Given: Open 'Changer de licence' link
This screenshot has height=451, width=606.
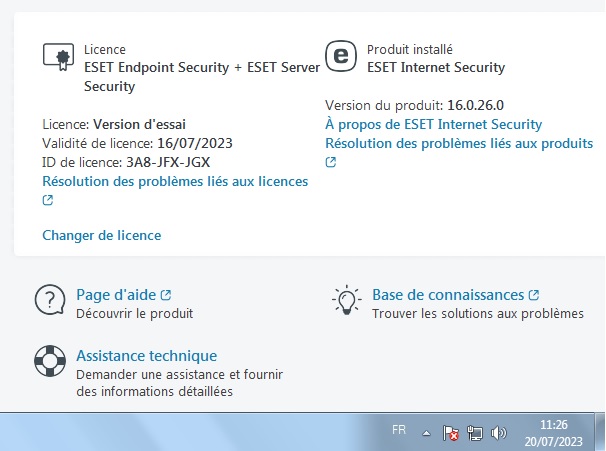Looking at the screenshot, I should pos(102,235).
